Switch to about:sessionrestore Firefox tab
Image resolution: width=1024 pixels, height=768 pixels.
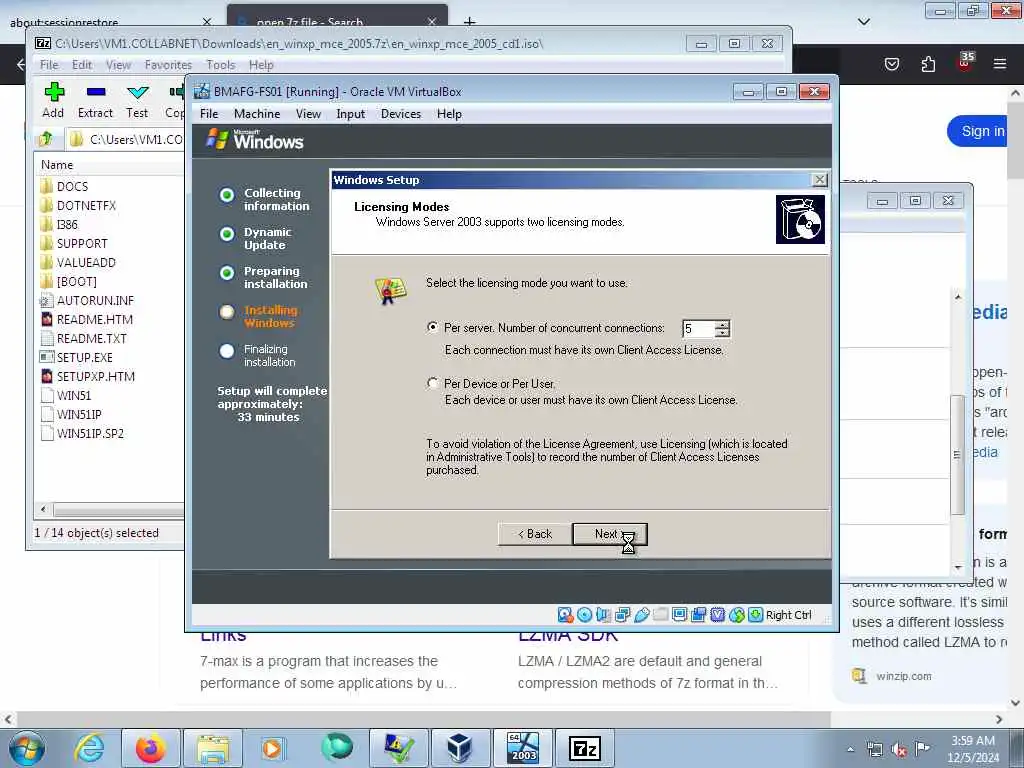point(111,22)
